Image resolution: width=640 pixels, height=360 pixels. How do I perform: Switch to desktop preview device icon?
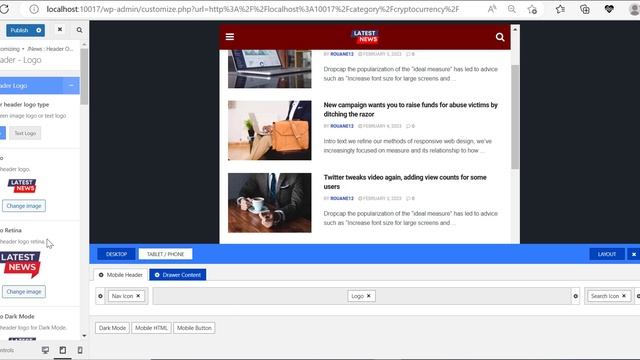pyautogui.click(x=45, y=350)
